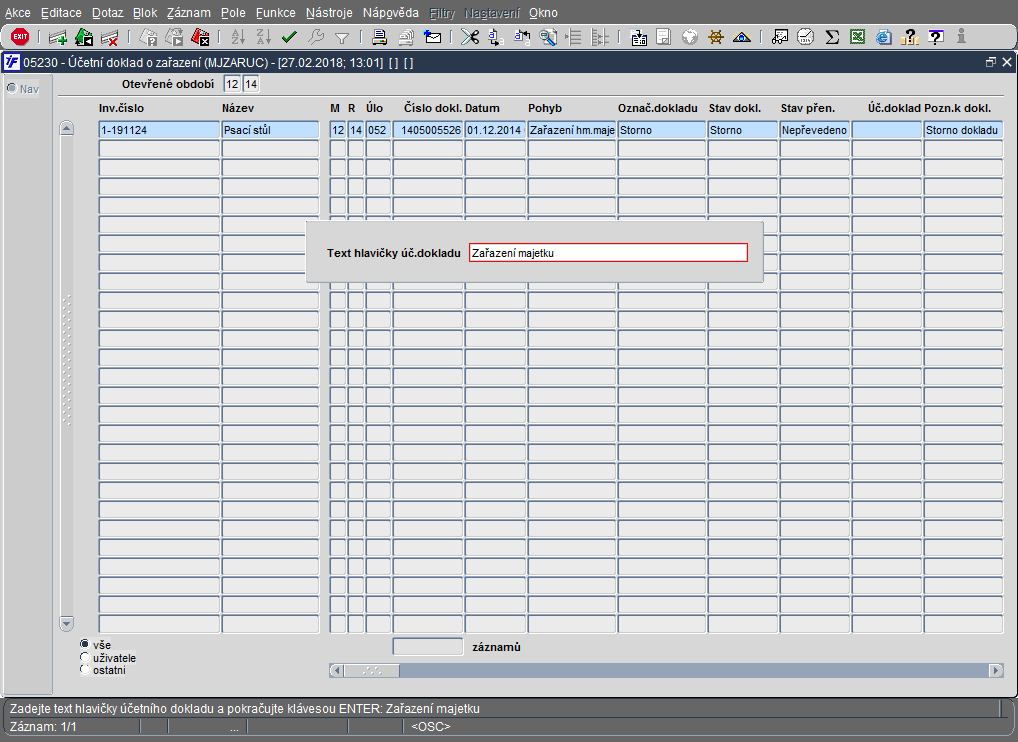1018x742 pixels.
Task: Click the magnifying glass search icon
Action: 548,38
